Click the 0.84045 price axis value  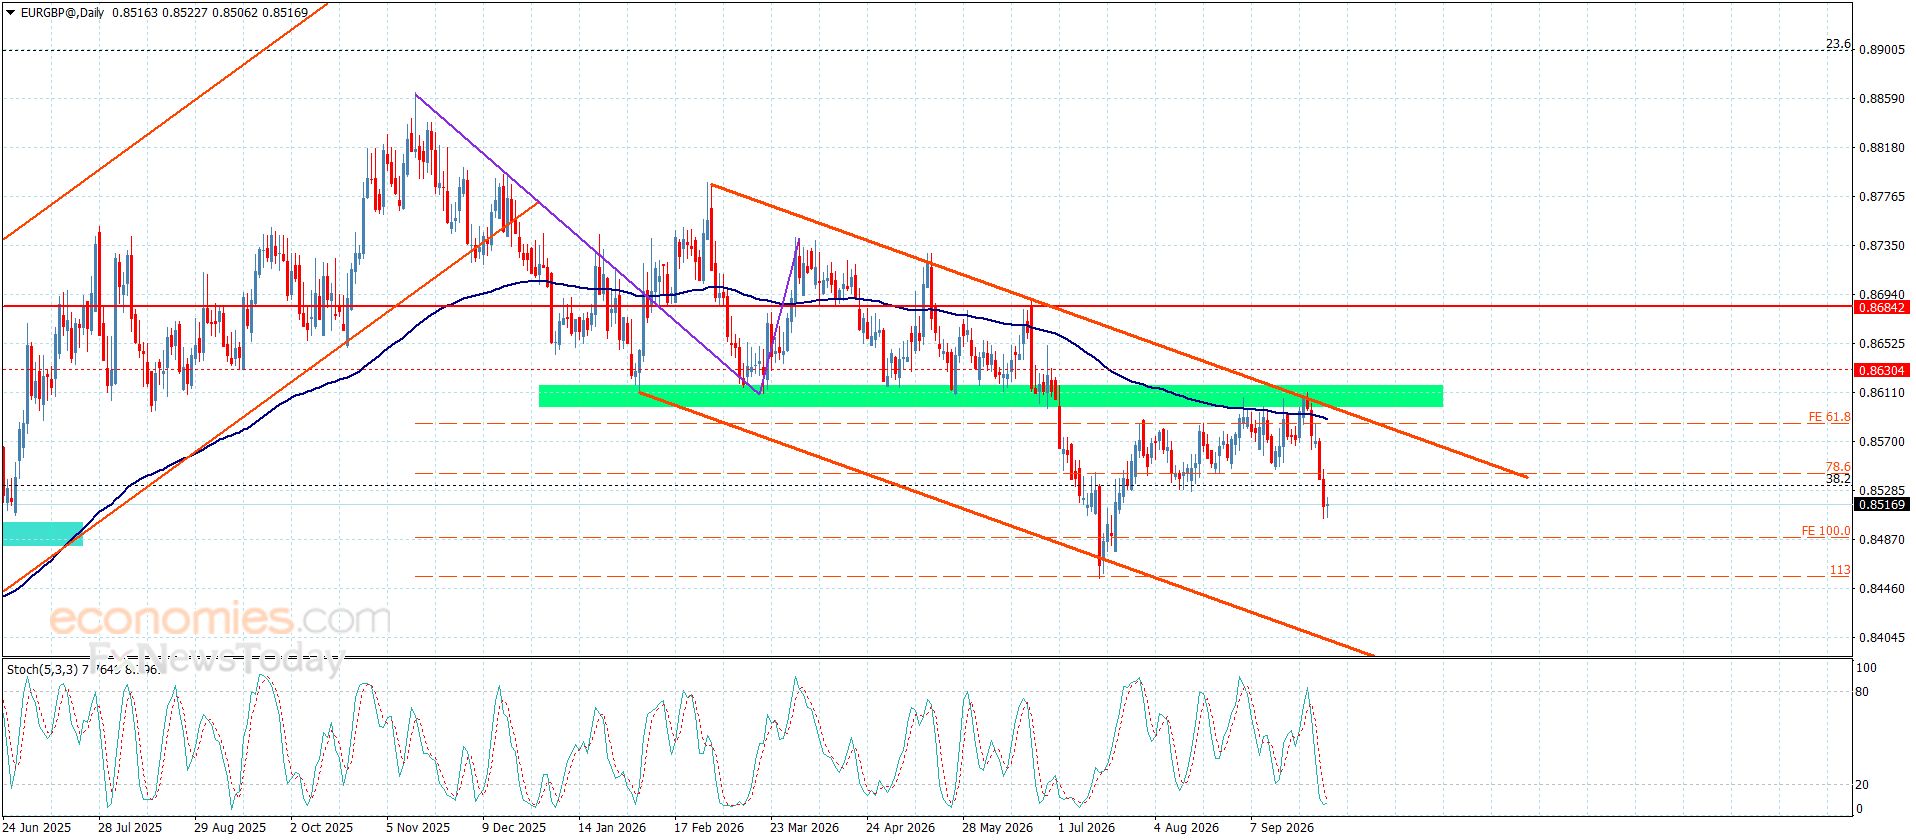1882,638
